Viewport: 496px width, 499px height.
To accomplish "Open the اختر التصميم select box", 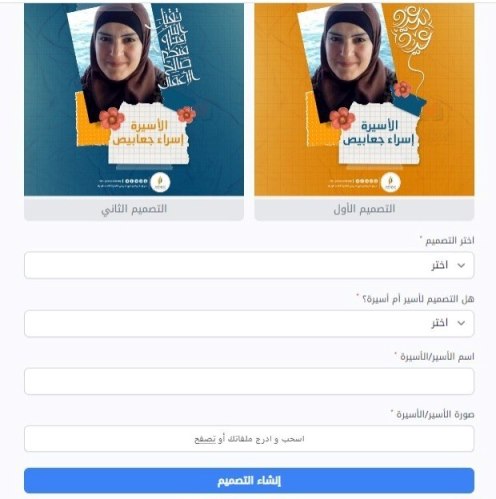I will click(249, 265).
